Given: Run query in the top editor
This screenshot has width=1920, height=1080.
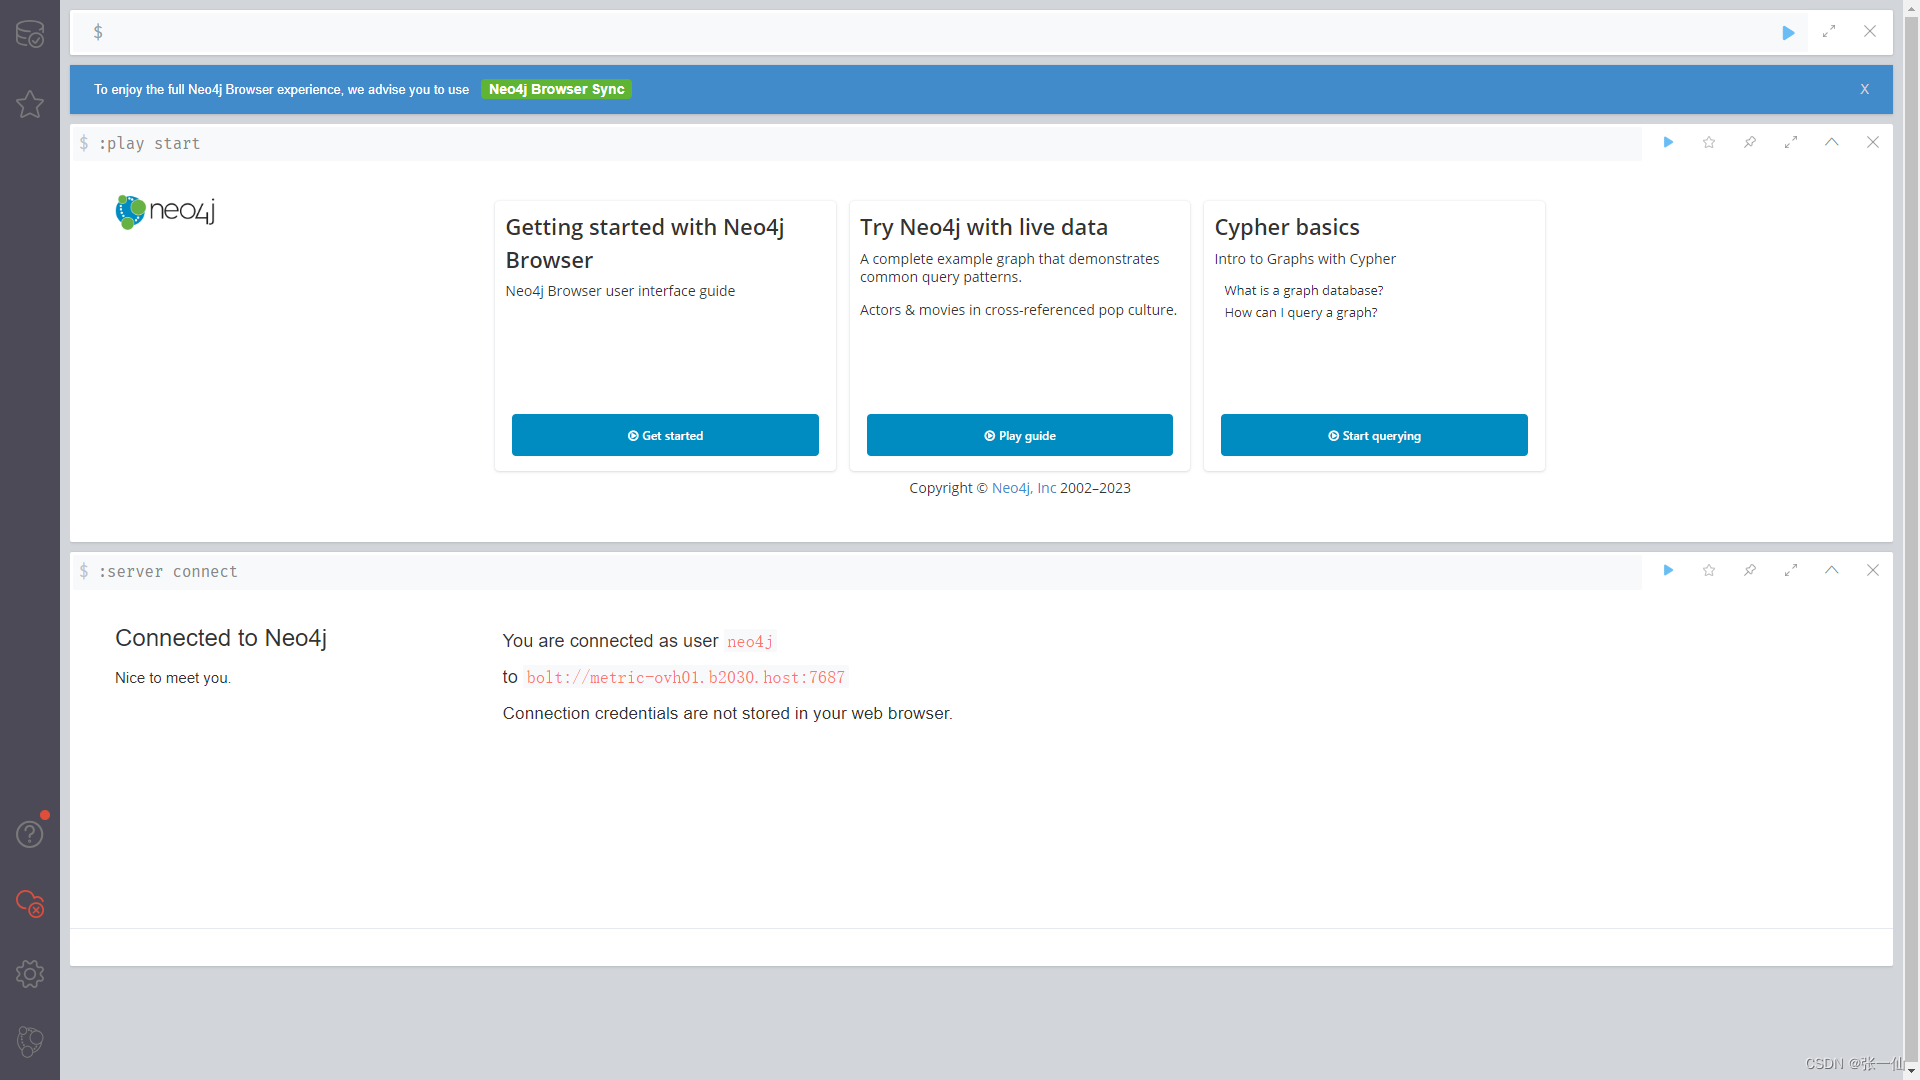Looking at the screenshot, I should tap(1788, 33).
